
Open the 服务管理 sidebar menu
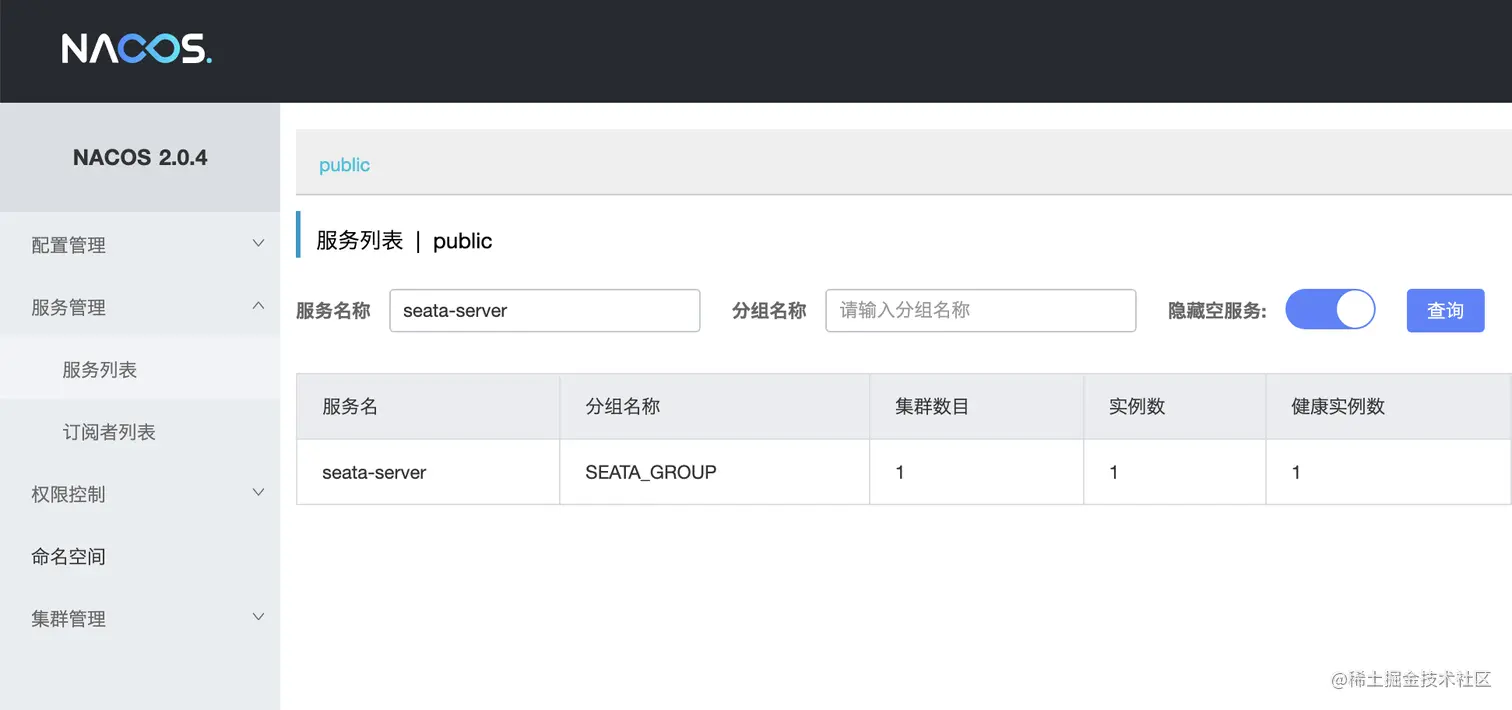click(140, 307)
